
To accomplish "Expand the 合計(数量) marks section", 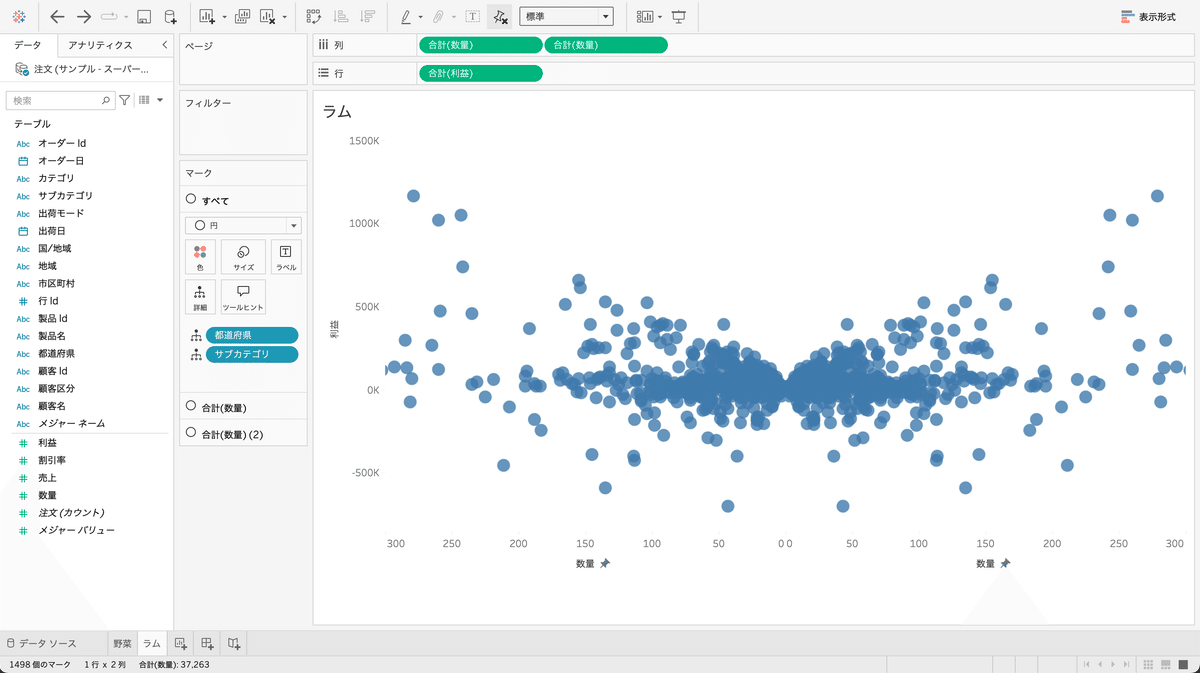I will [243, 407].
